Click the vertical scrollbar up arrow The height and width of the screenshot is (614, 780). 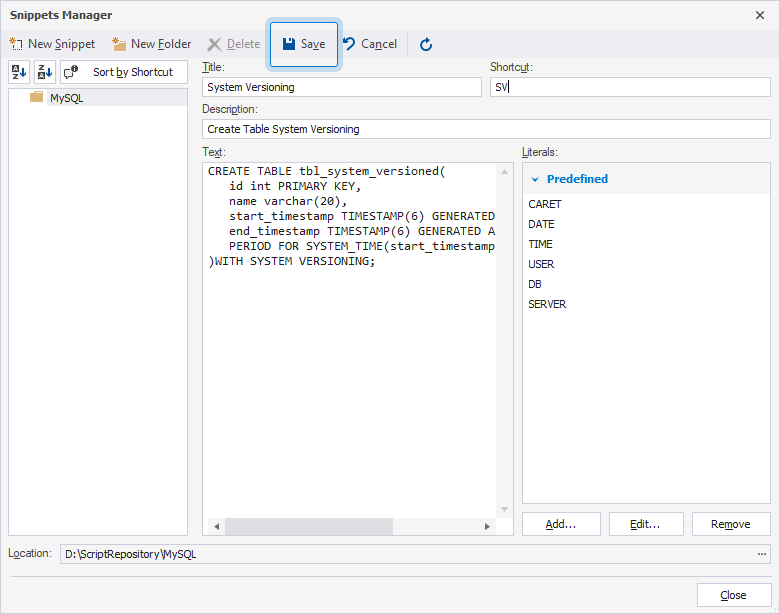[x=504, y=172]
